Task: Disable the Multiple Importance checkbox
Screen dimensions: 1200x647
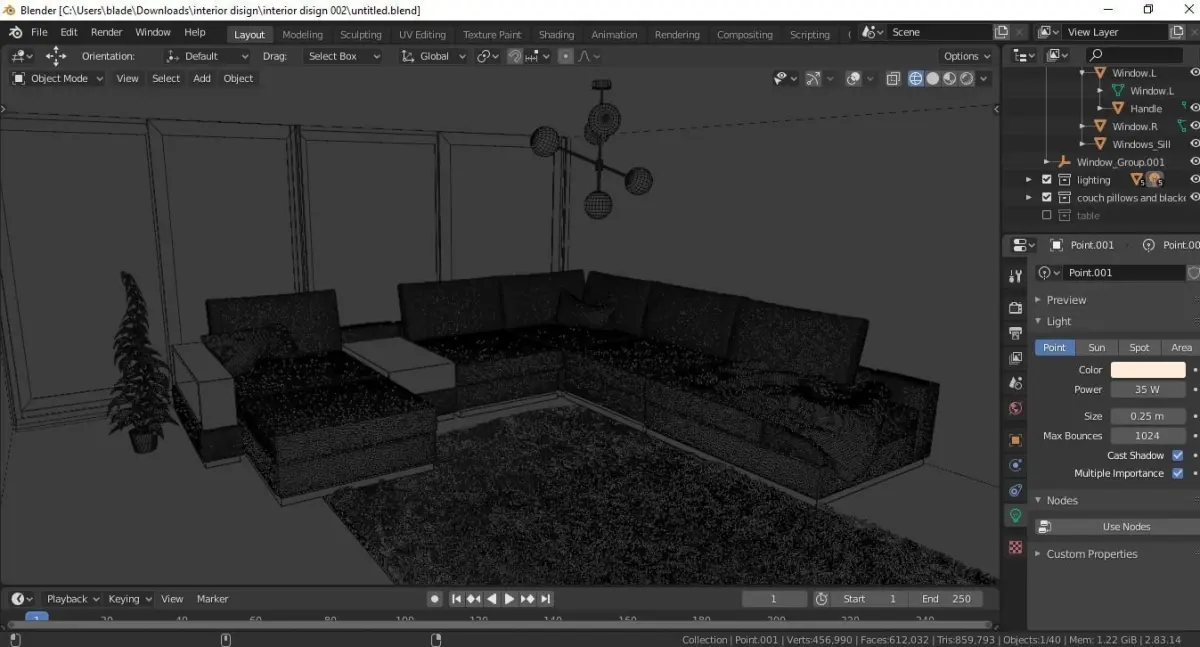Action: 1177,473
